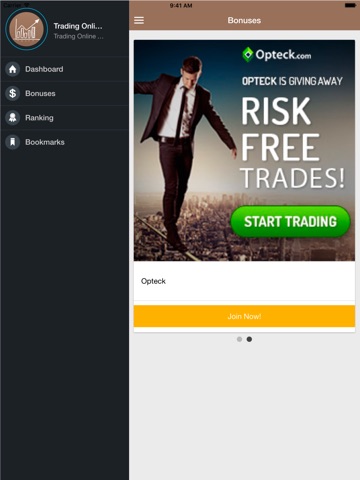Screen dimensions: 360x480
Task: Tap the Opteck card title text
Action: pos(153,281)
